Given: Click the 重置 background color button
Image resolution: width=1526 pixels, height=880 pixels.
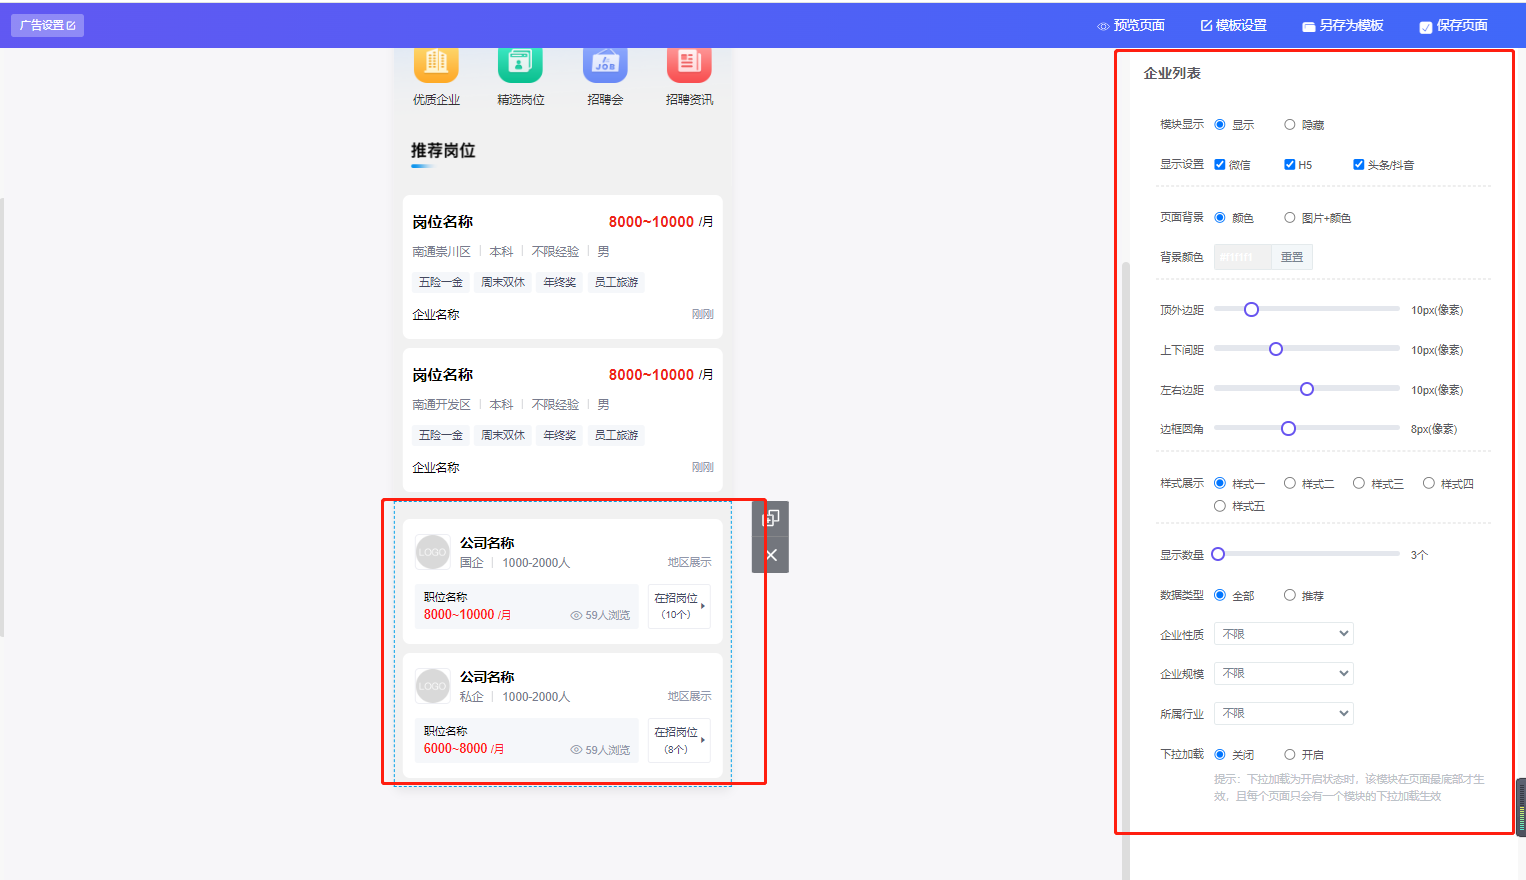Looking at the screenshot, I should [x=1292, y=257].
